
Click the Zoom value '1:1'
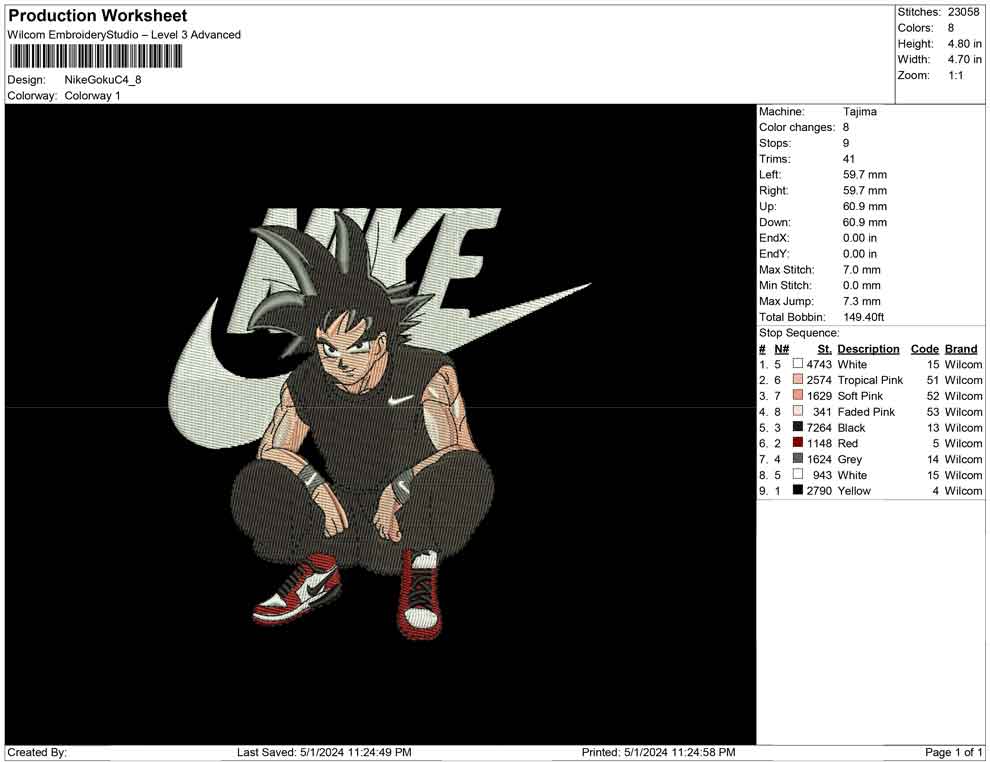(955, 75)
